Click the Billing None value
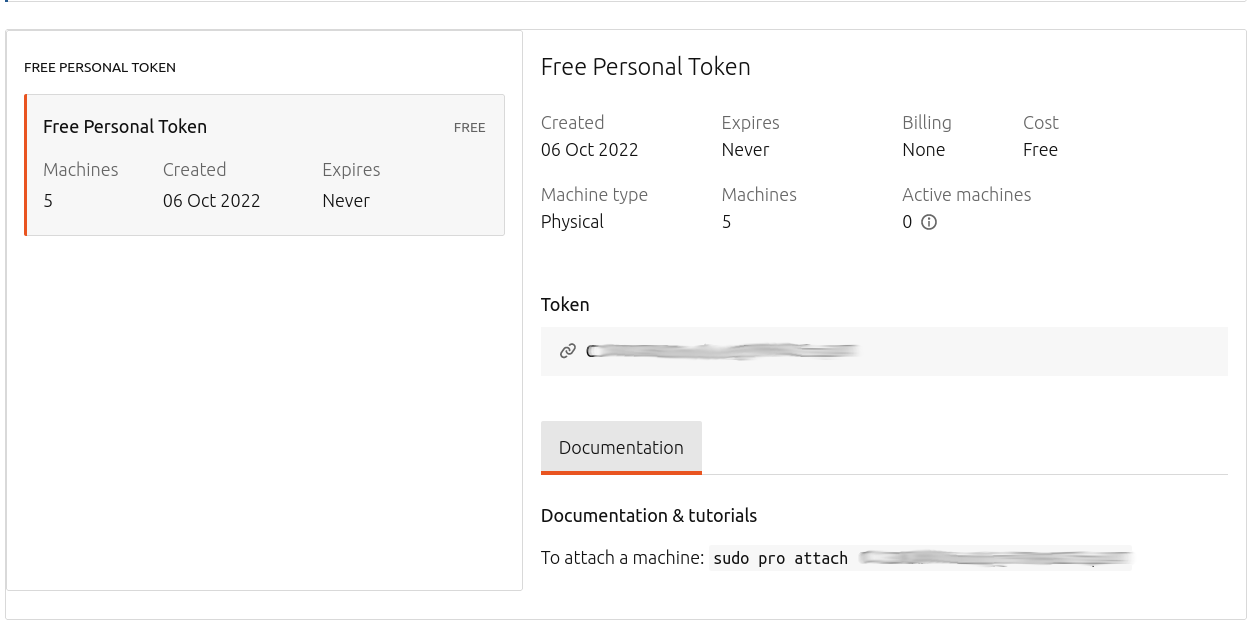 923,150
